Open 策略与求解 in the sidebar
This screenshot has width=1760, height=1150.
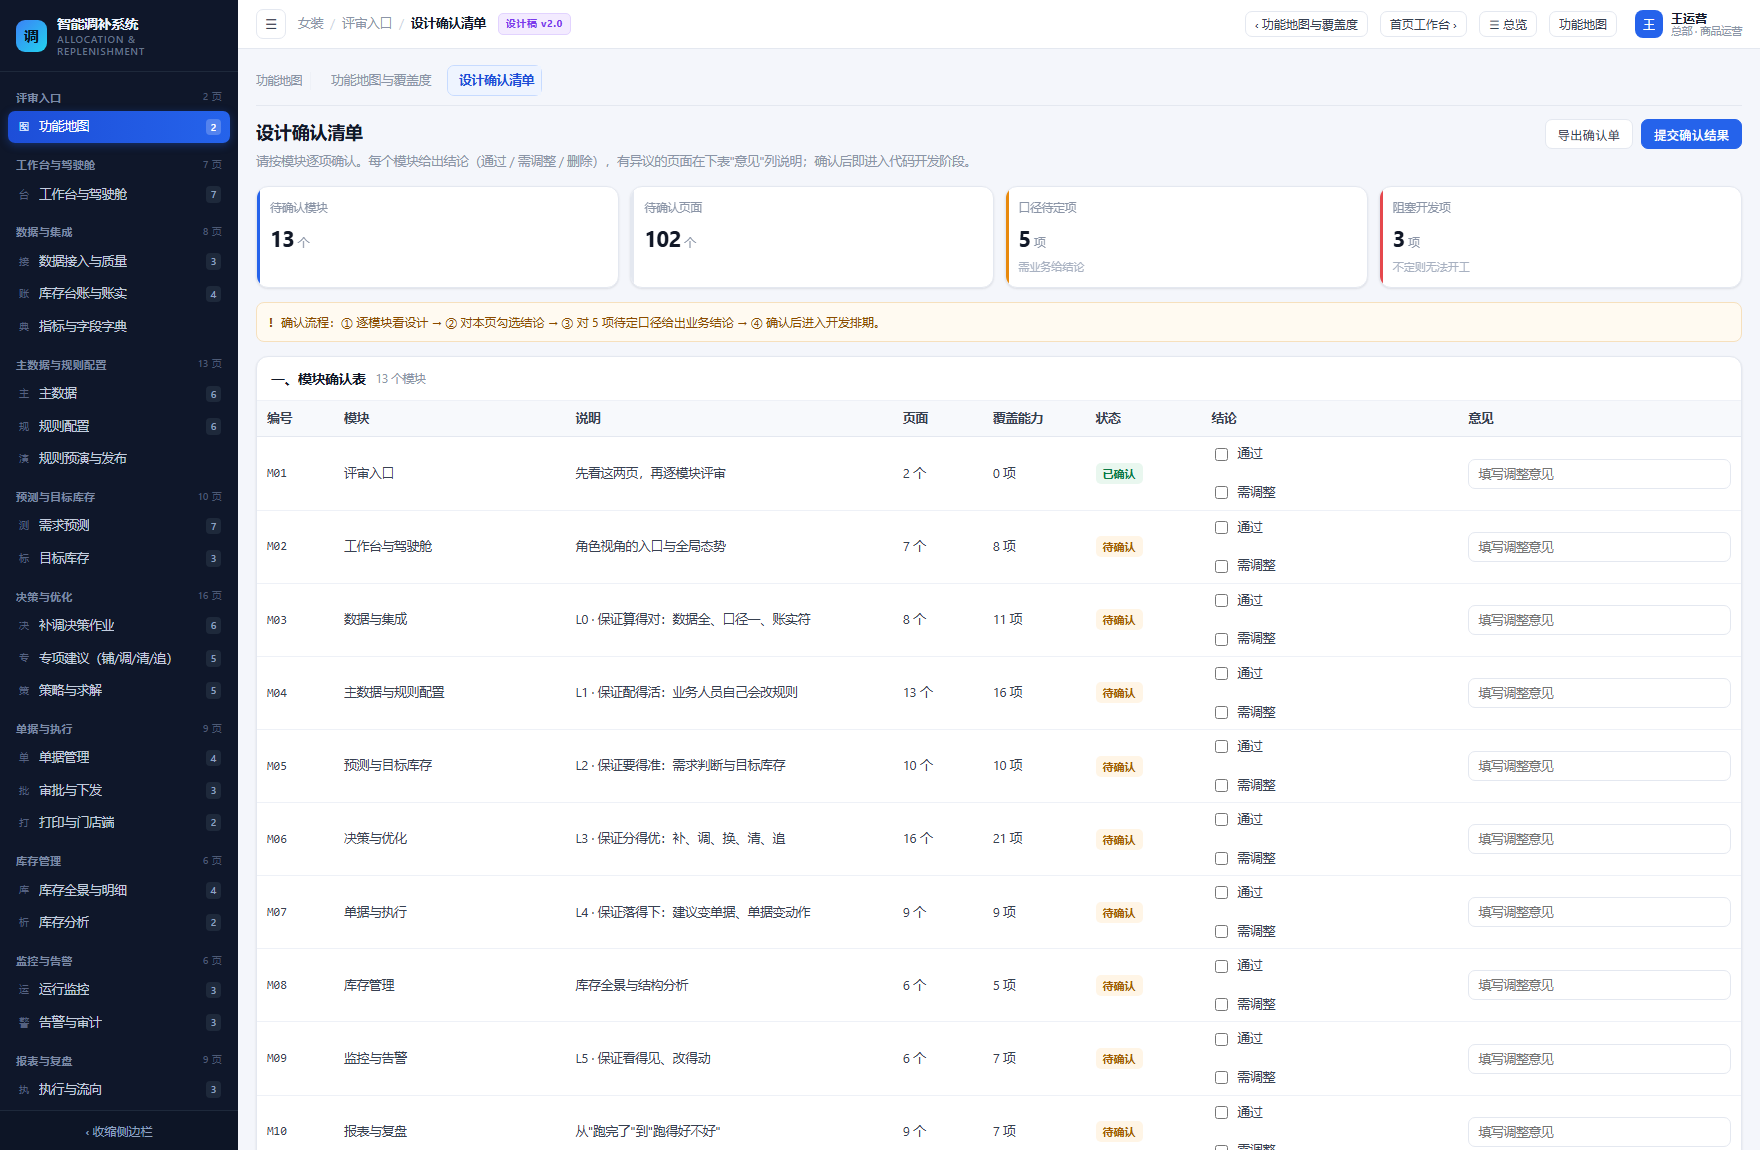pyautogui.click(x=119, y=691)
